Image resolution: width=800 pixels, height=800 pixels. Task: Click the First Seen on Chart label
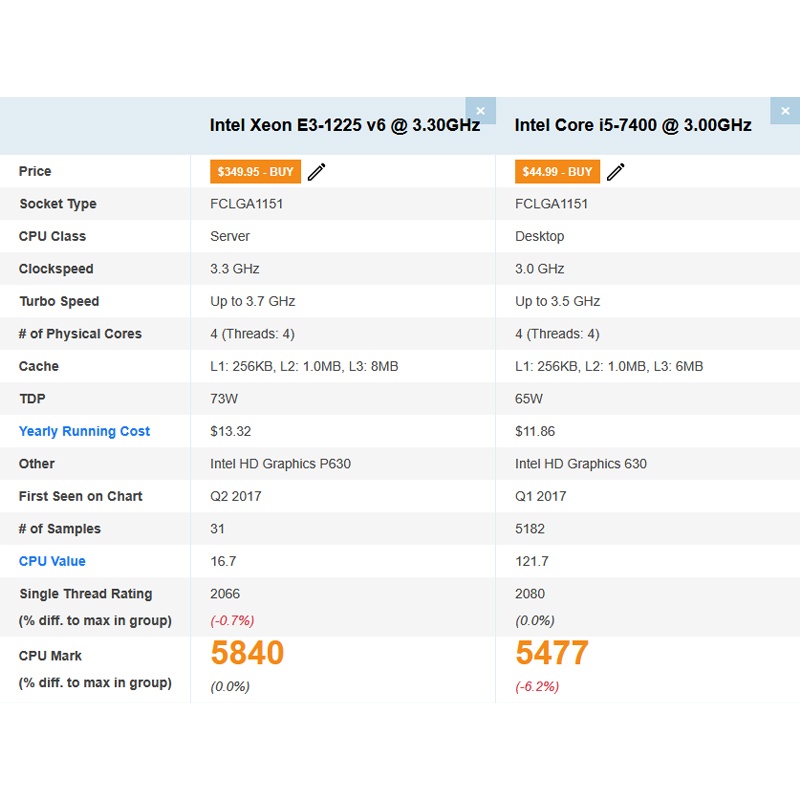[81, 496]
